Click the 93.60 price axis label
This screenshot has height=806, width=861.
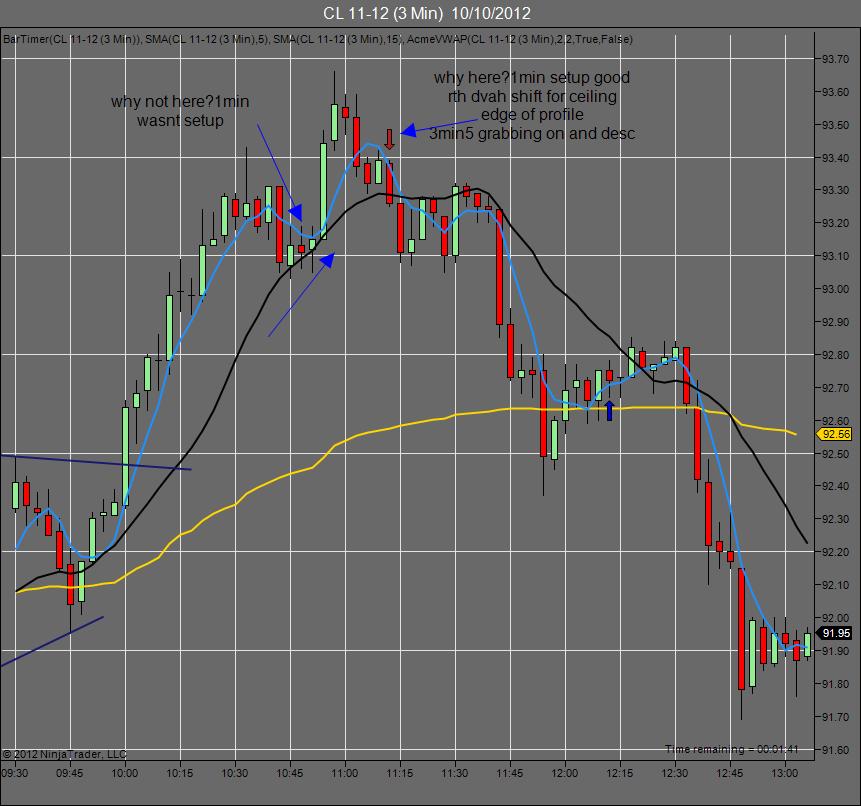tap(835, 92)
